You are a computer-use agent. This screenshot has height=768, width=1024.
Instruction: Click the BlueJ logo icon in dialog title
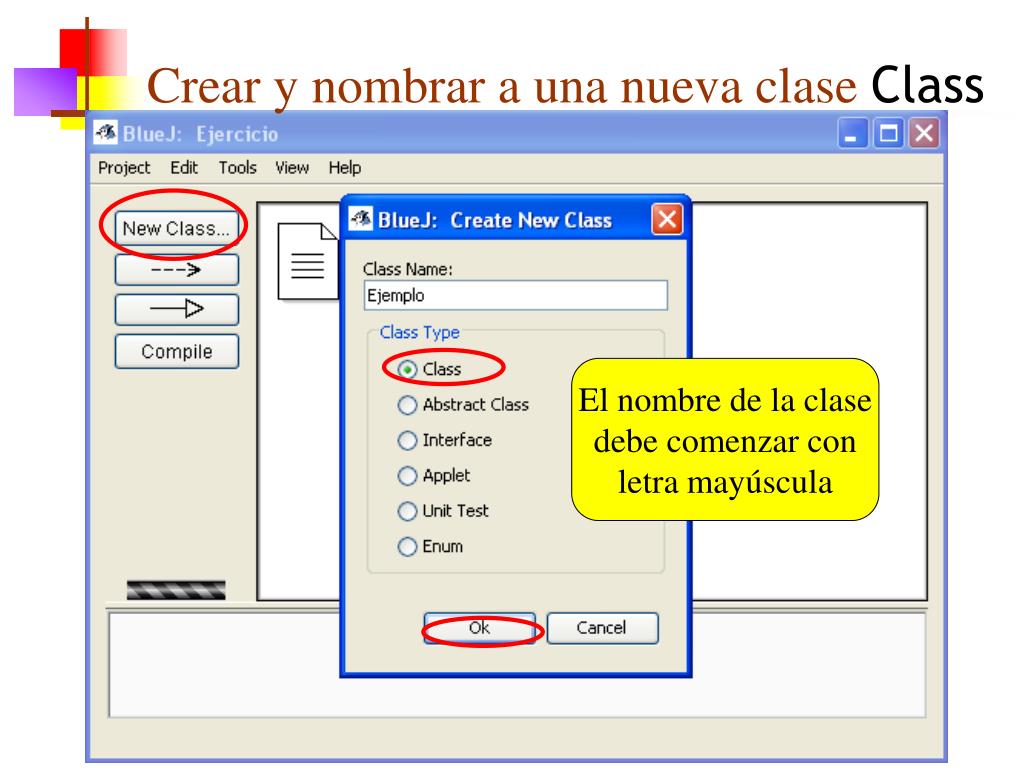click(x=361, y=219)
